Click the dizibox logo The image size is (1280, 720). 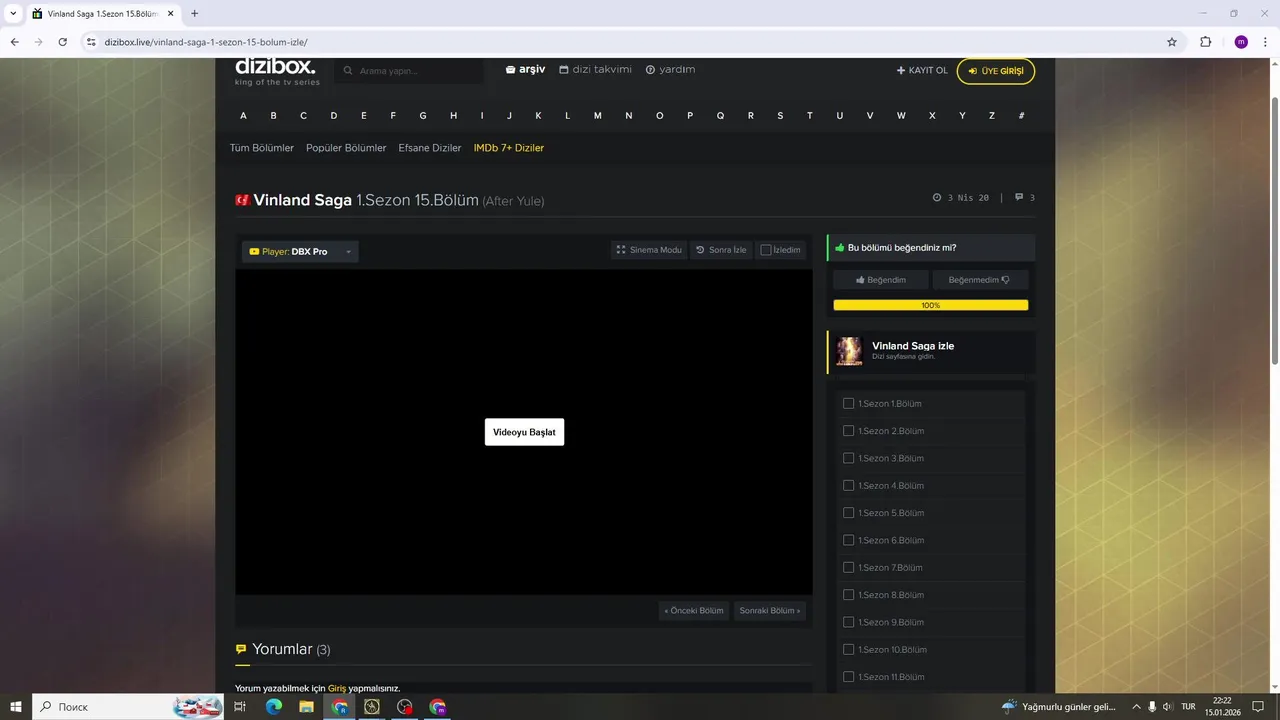click(276, 70)
